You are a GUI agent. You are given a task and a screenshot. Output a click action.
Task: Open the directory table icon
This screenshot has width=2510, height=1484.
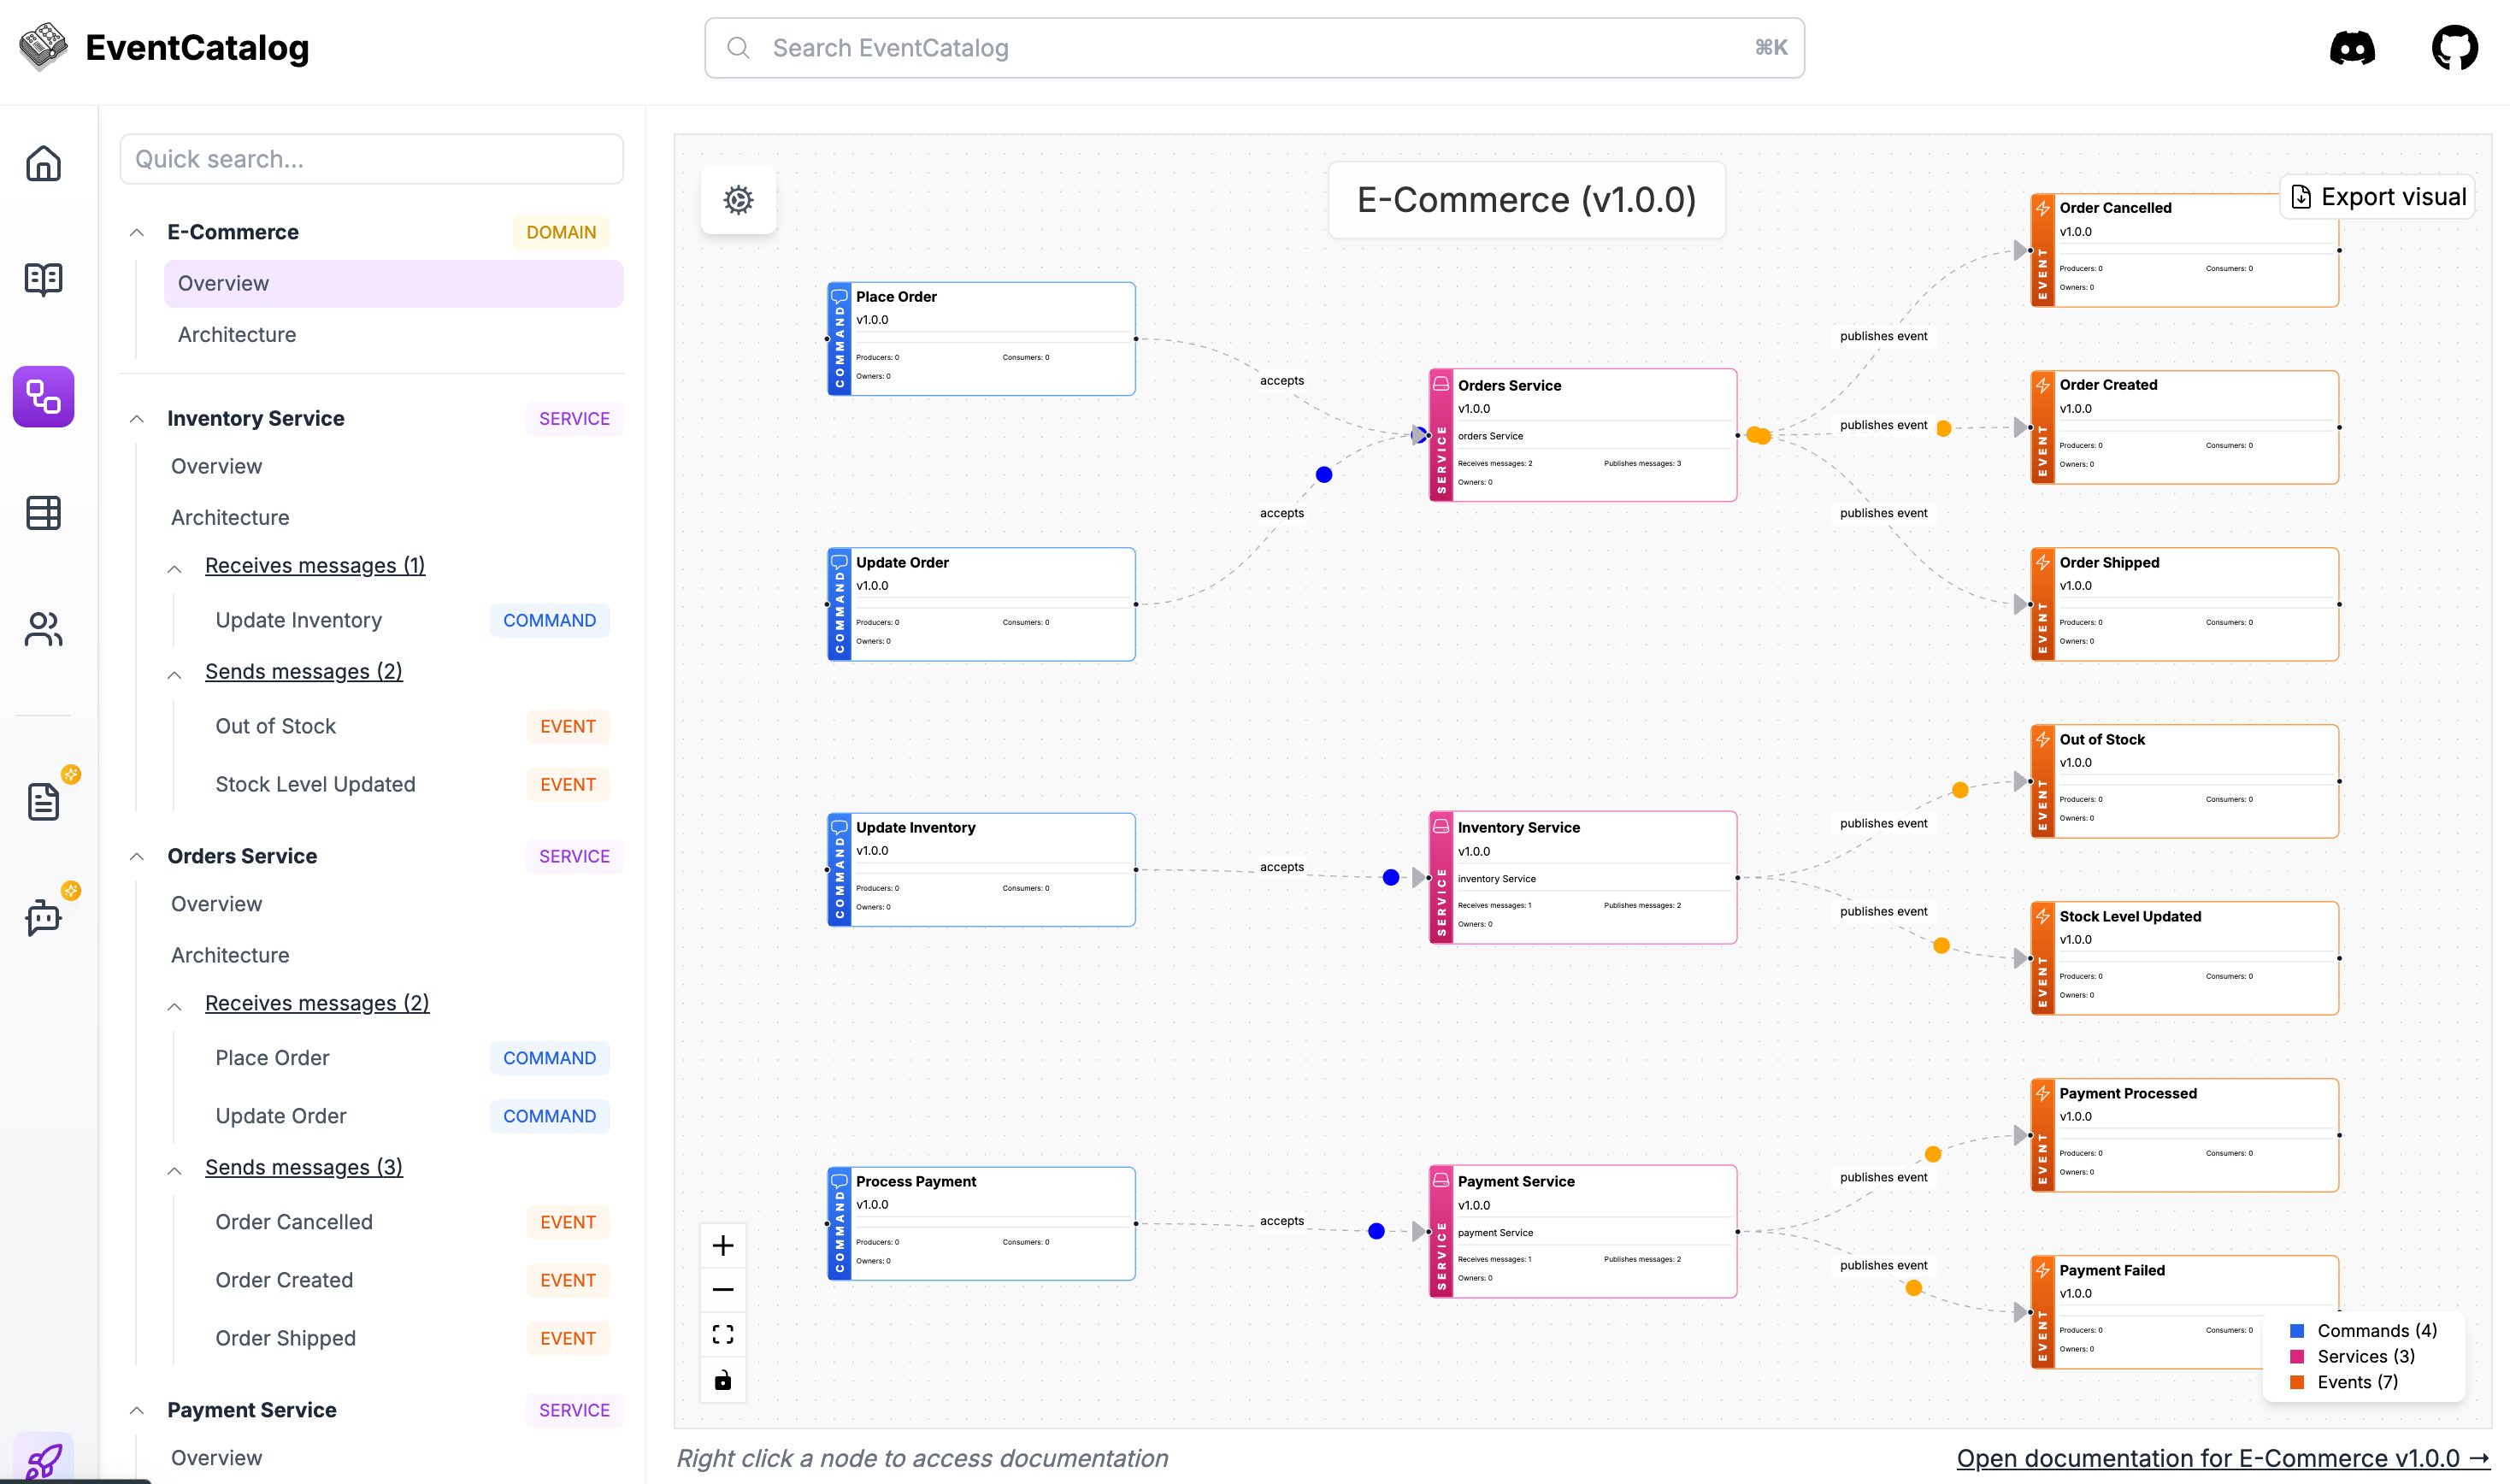pyautogui.click(x=43, y=513)
